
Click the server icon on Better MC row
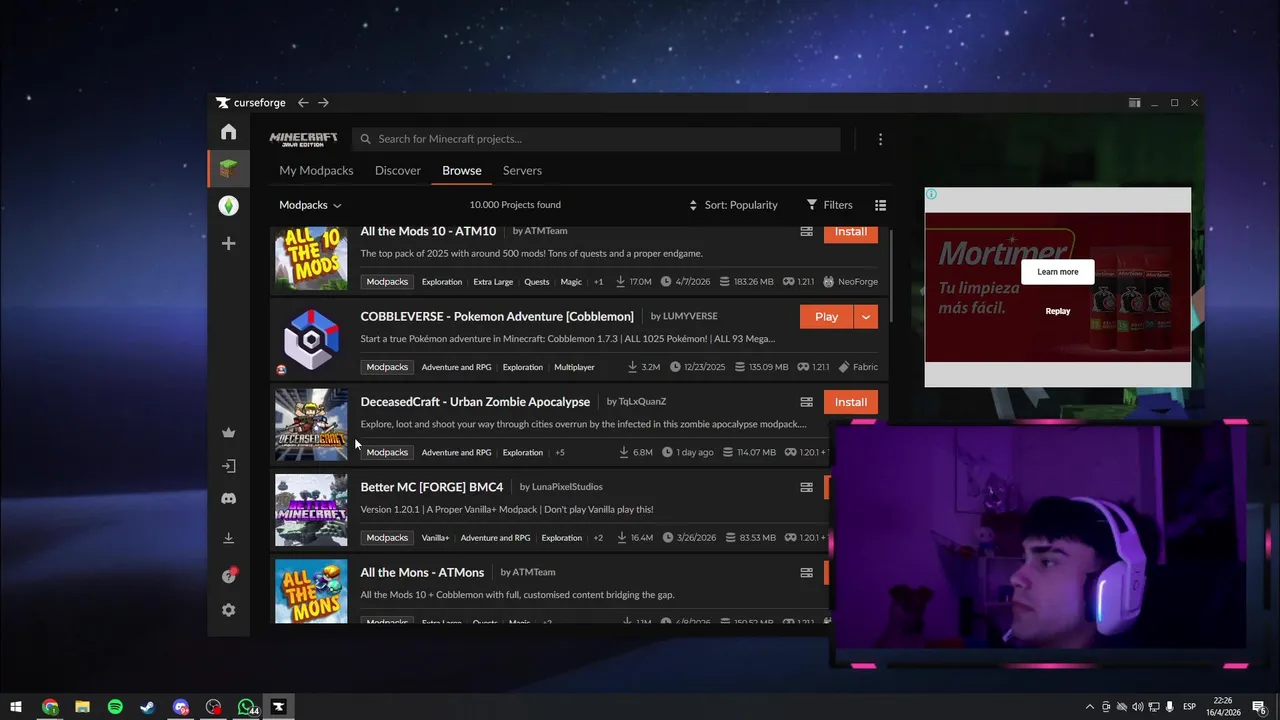tap(806, 488)
